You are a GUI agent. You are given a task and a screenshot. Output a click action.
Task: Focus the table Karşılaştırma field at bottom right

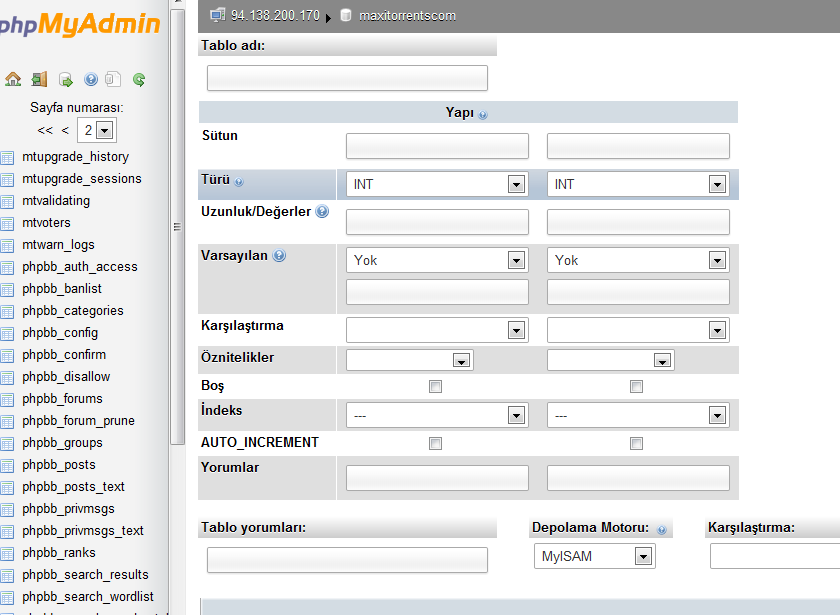pos(775,556)
